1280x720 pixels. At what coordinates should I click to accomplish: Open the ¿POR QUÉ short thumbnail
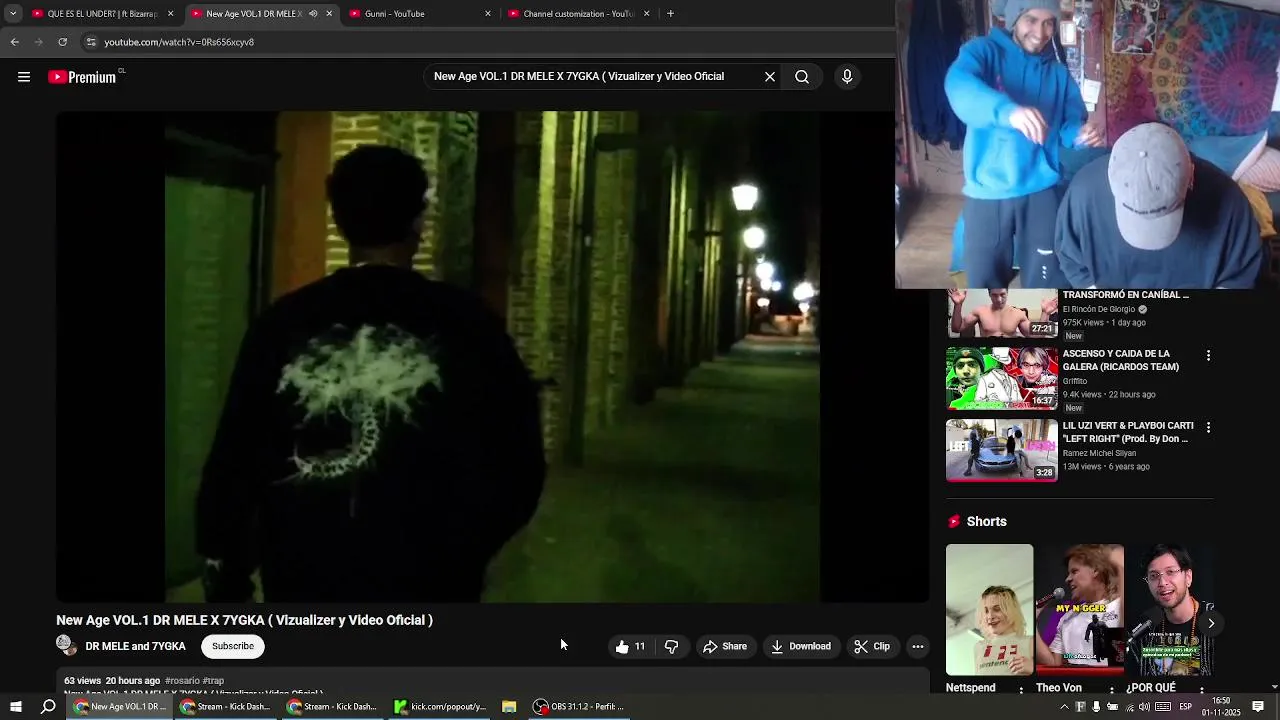click(1170, 610)
